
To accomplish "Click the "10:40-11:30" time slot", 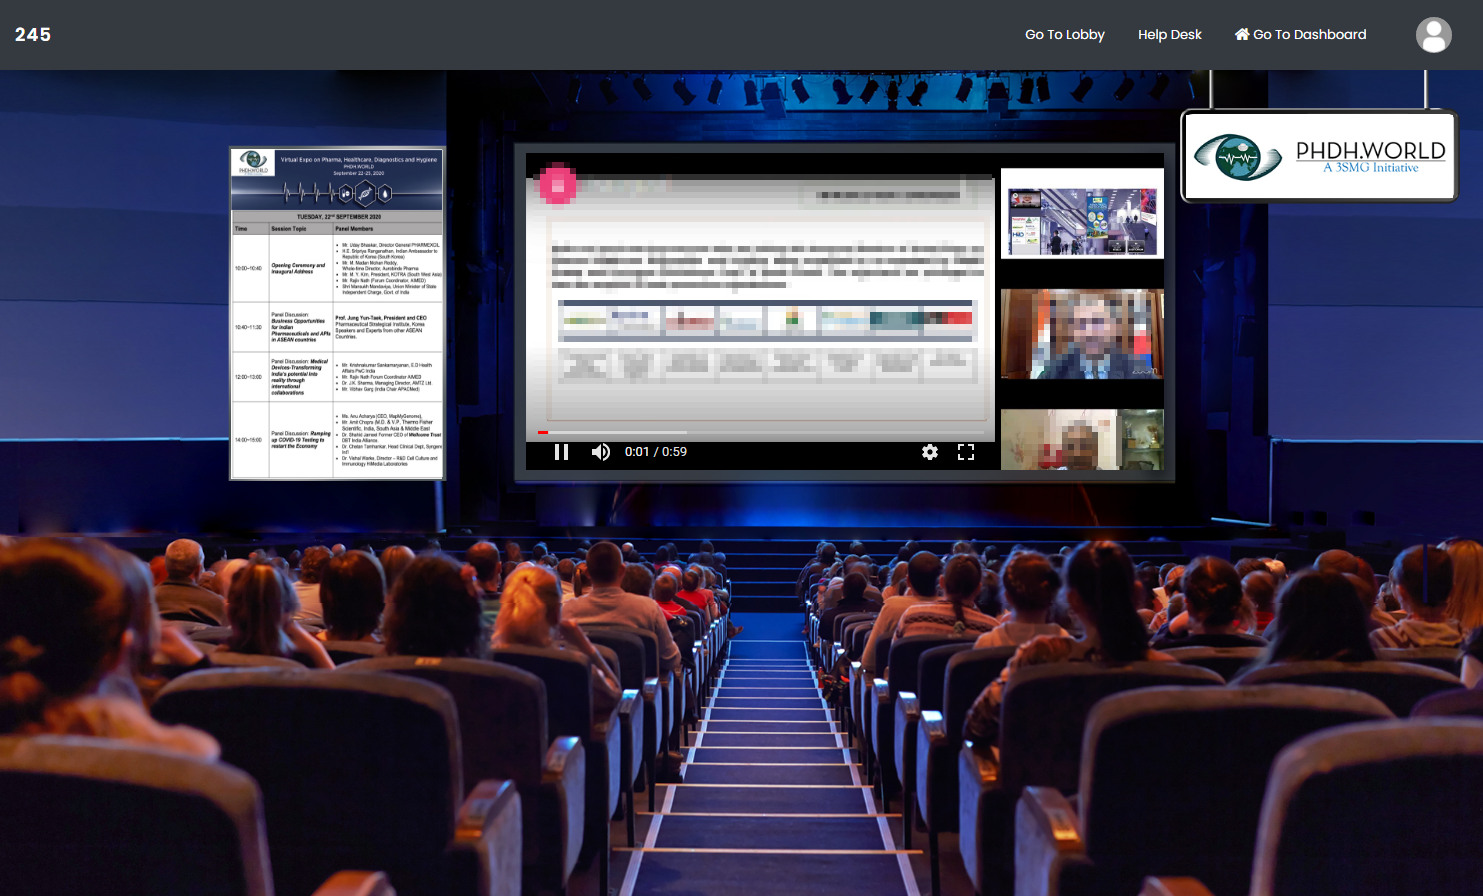I will coord(248,327).
